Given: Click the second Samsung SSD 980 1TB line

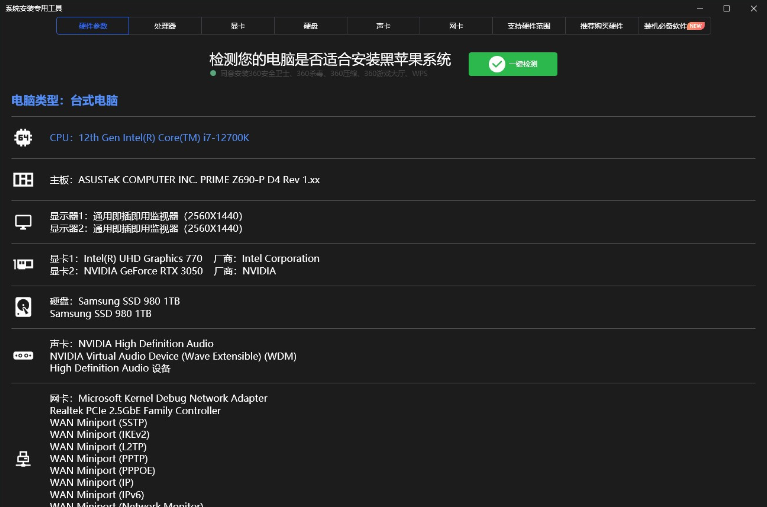Looking at the screenshot, I should [100, 314].
